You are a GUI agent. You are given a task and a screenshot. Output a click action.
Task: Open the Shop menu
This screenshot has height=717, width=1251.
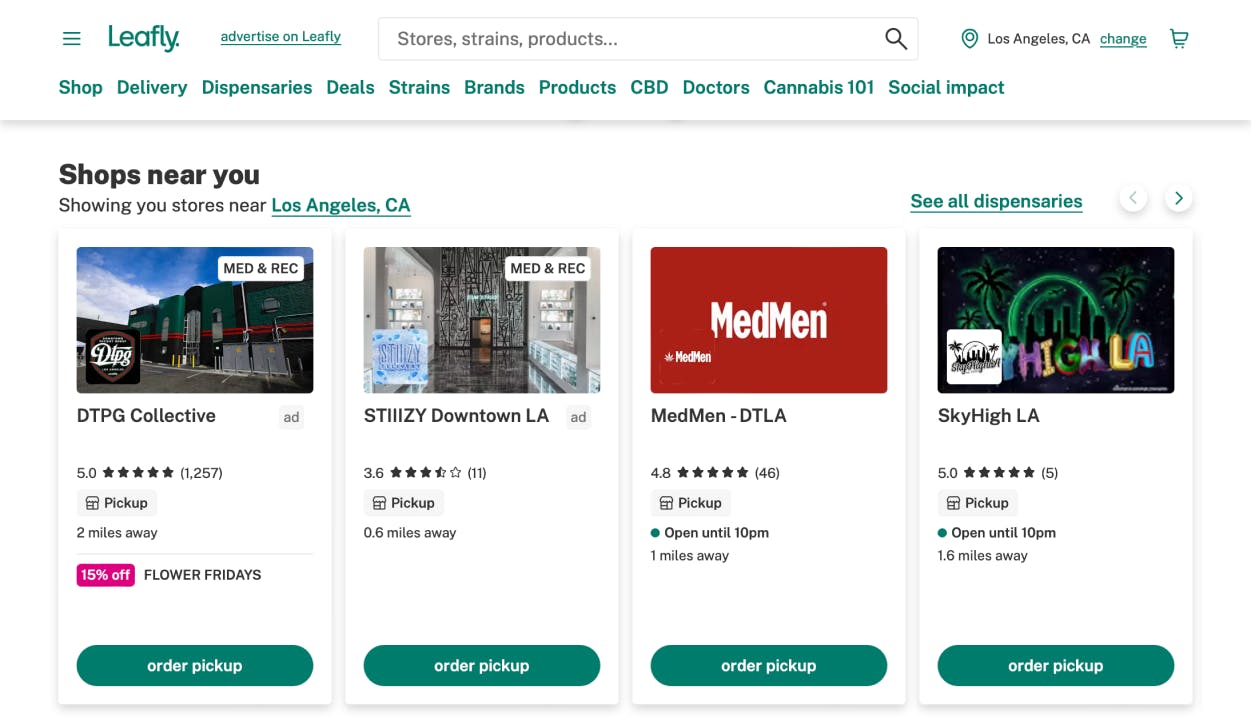[81, 87]
